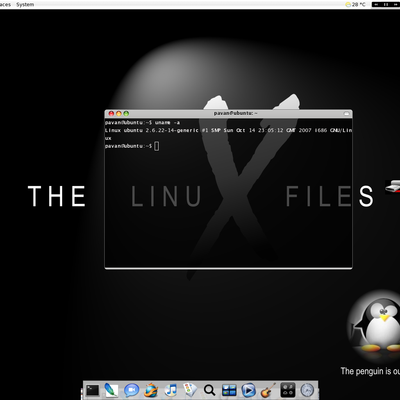Launch the blue feather text editor in dock
The height and width of the screenshot is (400, 400).
click(111, 390)
